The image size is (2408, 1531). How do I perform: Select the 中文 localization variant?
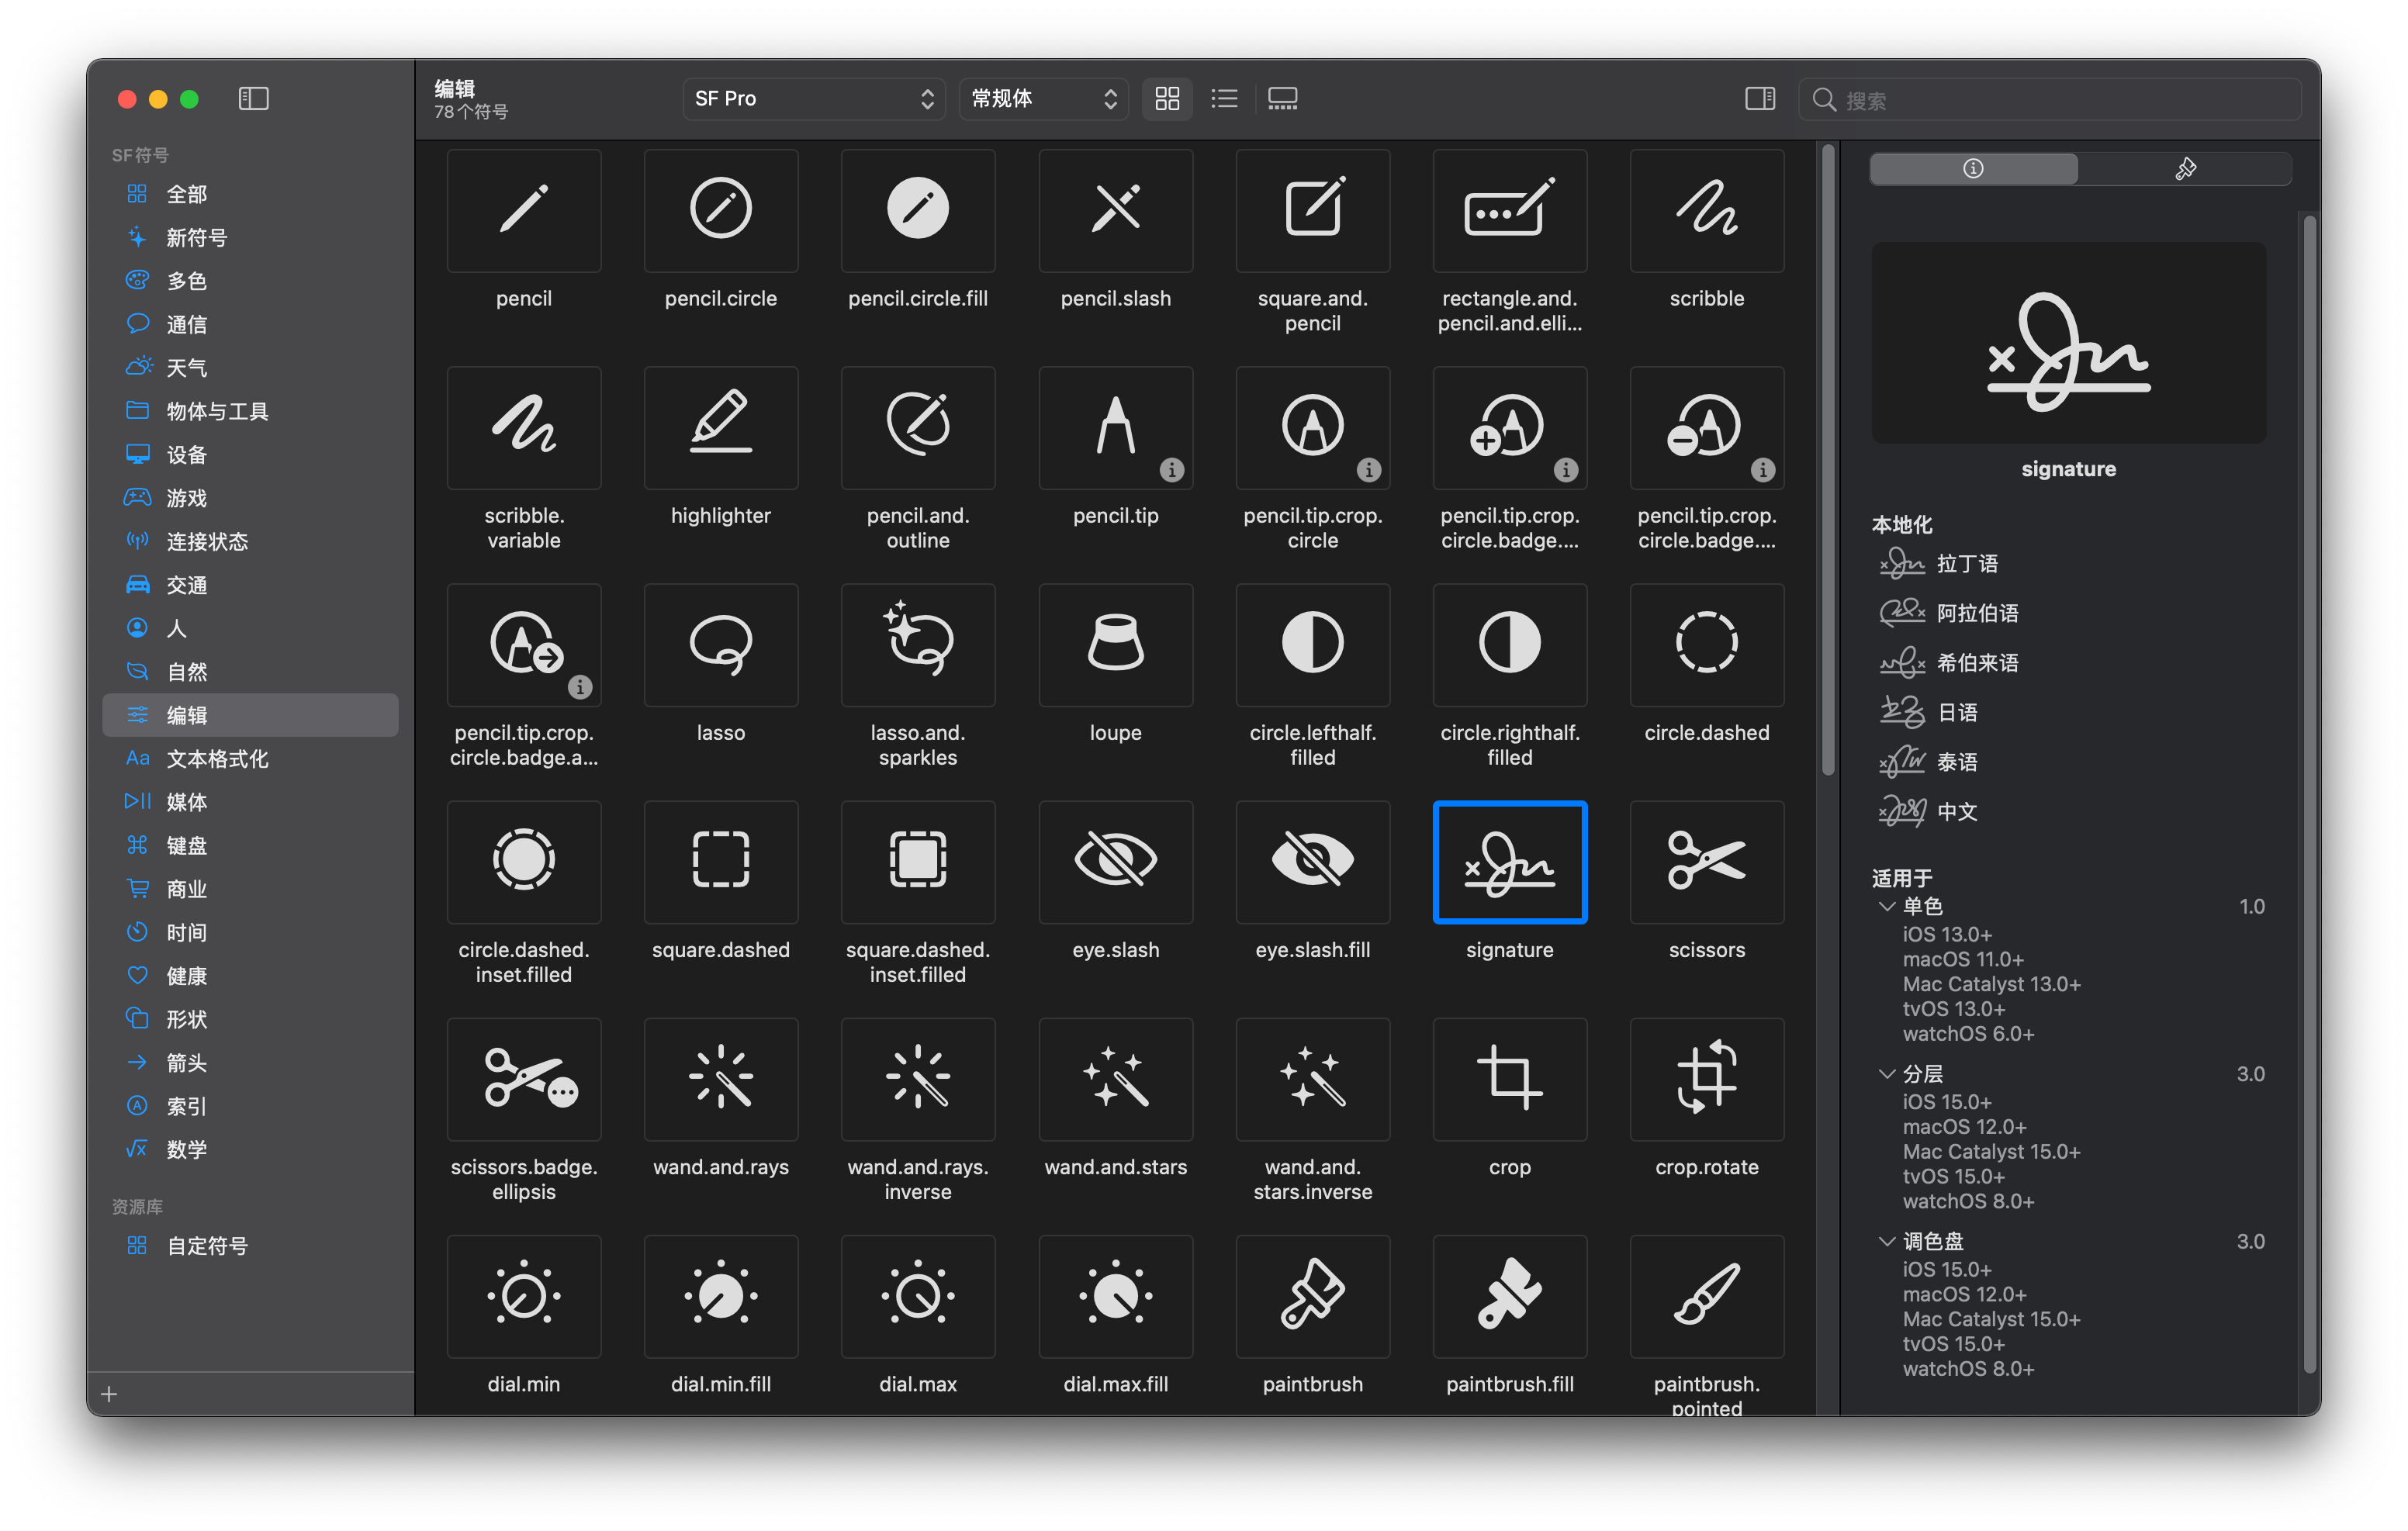tap(1928, 811)
